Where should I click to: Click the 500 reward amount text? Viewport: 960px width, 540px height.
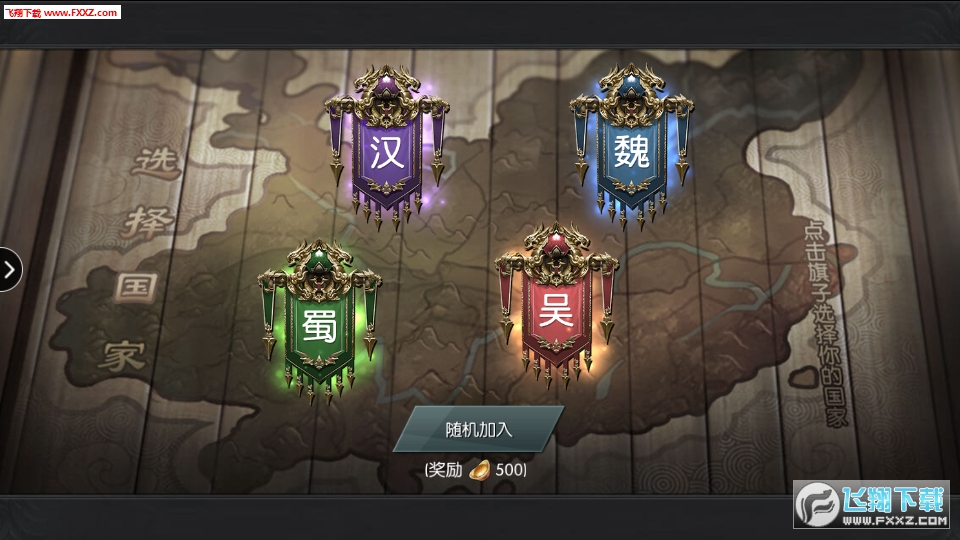point(509,470)
